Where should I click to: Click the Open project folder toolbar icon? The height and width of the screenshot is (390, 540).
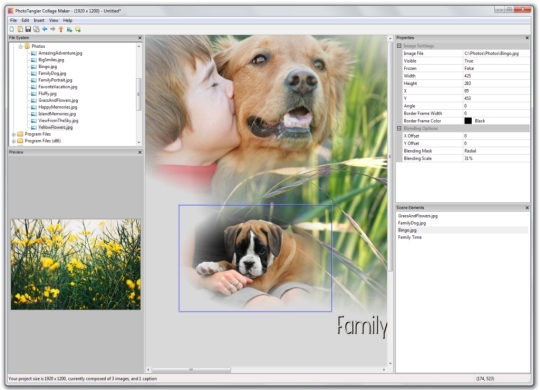[20, 29]
